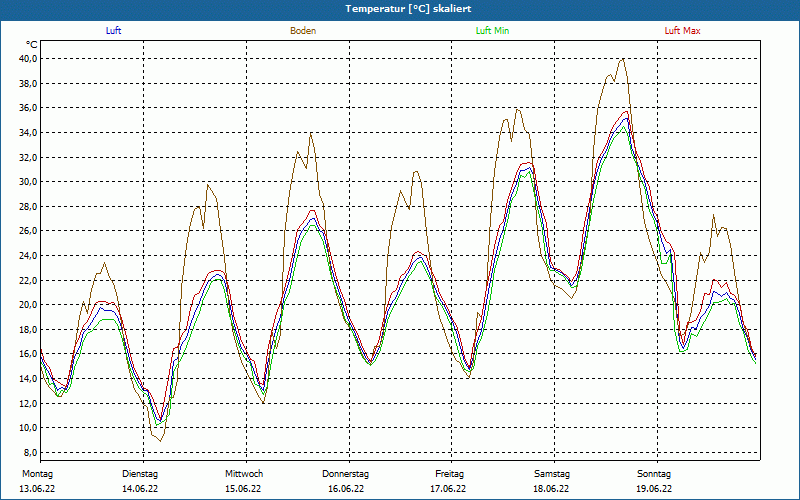Select the 'Mittwoch' day label
Screen dimensions: 800x500
244,473
